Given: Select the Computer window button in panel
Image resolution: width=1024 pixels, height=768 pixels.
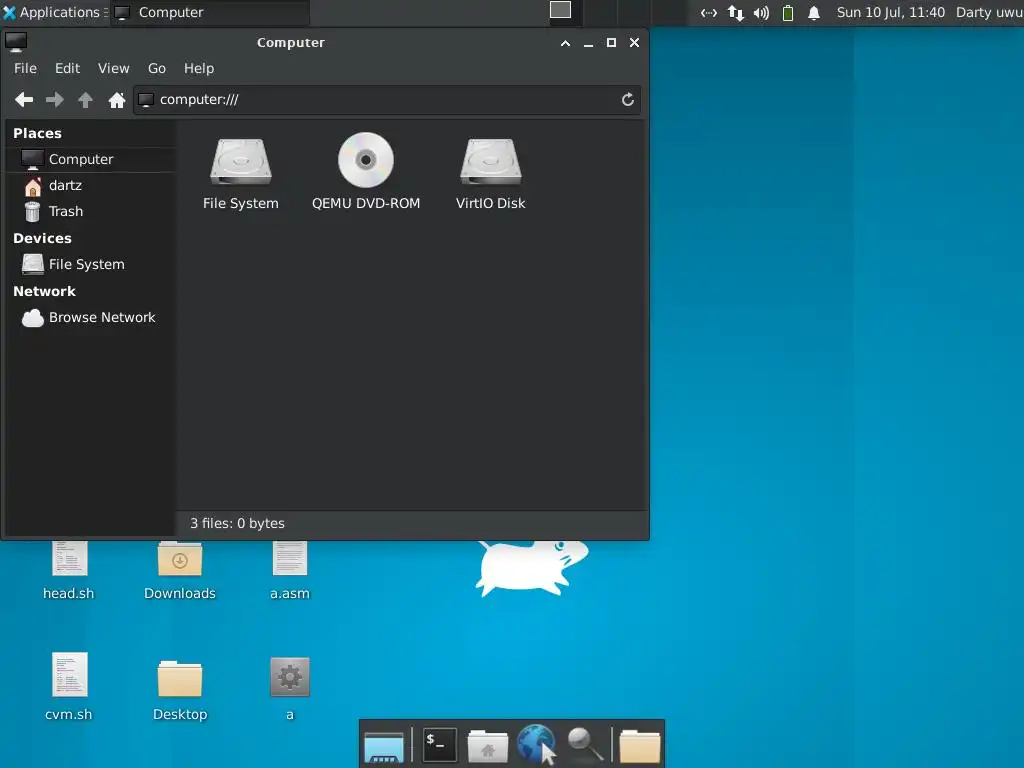Looking at the screenshot, I should (x=209, y=12).
